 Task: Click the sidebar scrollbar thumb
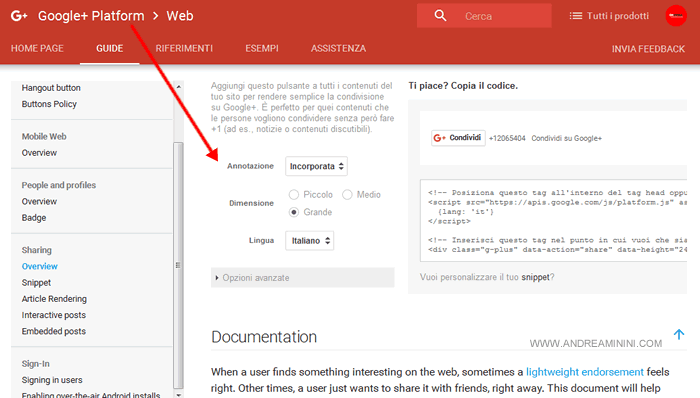pos(179,265)
